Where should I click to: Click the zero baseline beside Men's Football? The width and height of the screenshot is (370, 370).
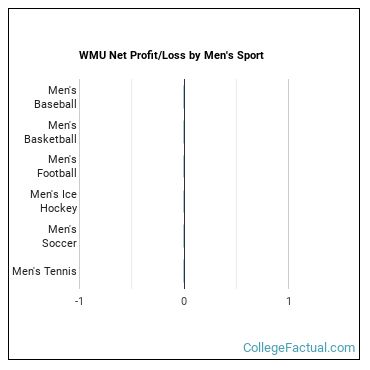(184, 166)
